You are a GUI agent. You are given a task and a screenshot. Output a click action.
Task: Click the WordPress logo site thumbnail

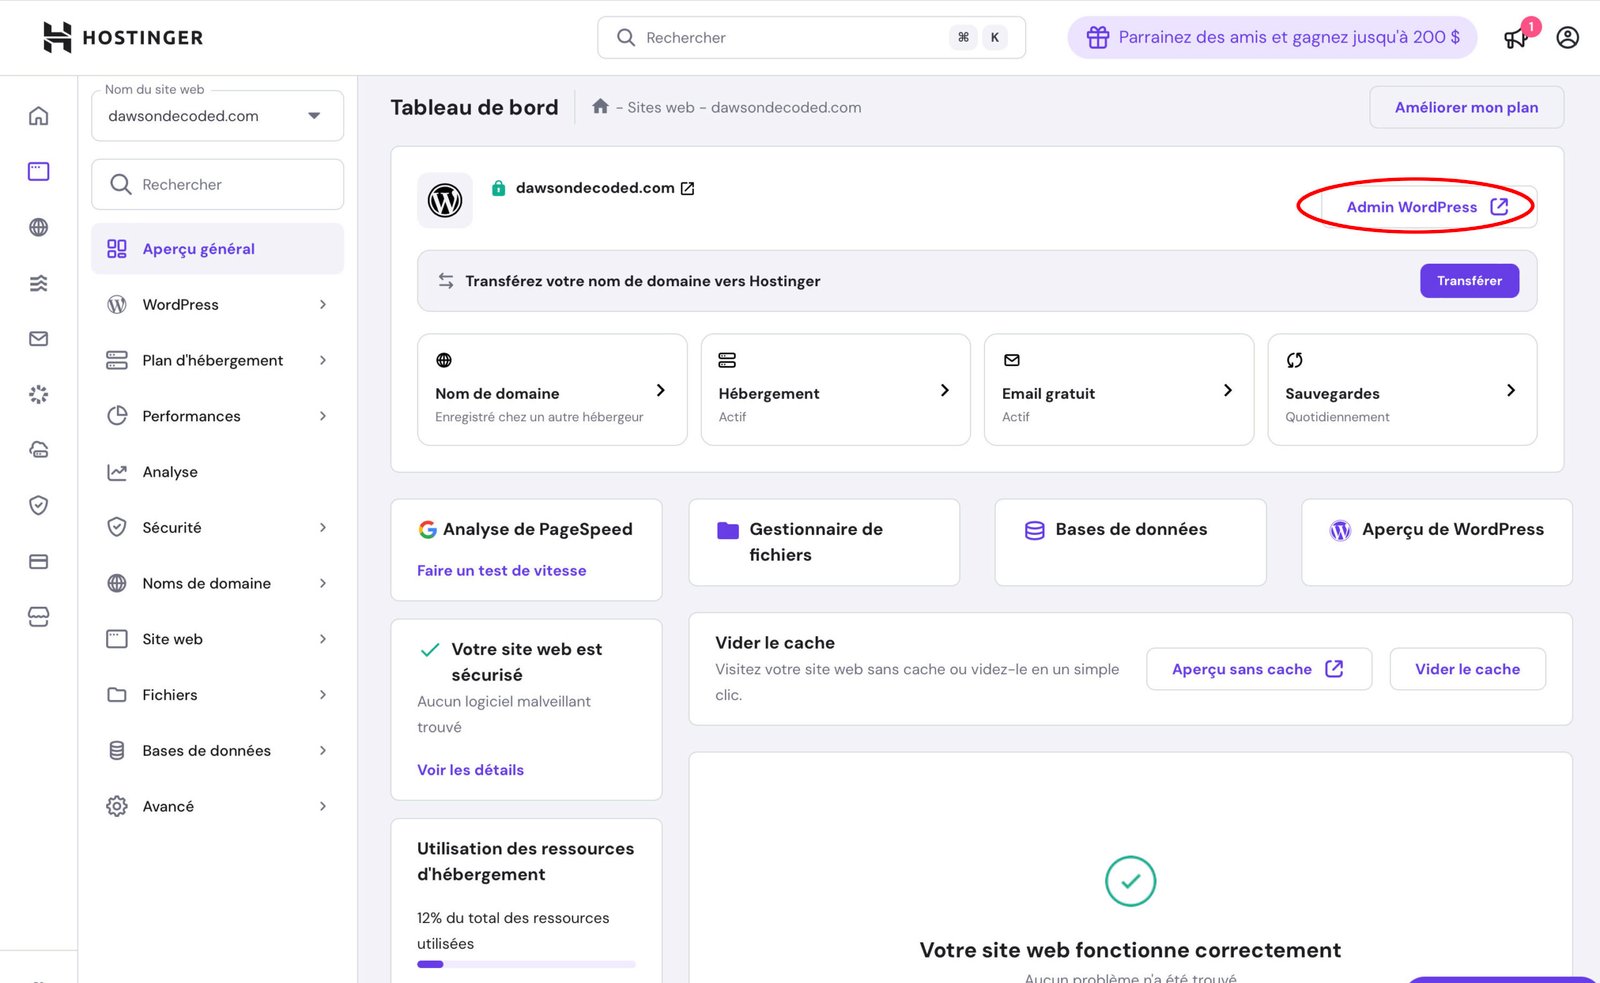tap(445, 200)
